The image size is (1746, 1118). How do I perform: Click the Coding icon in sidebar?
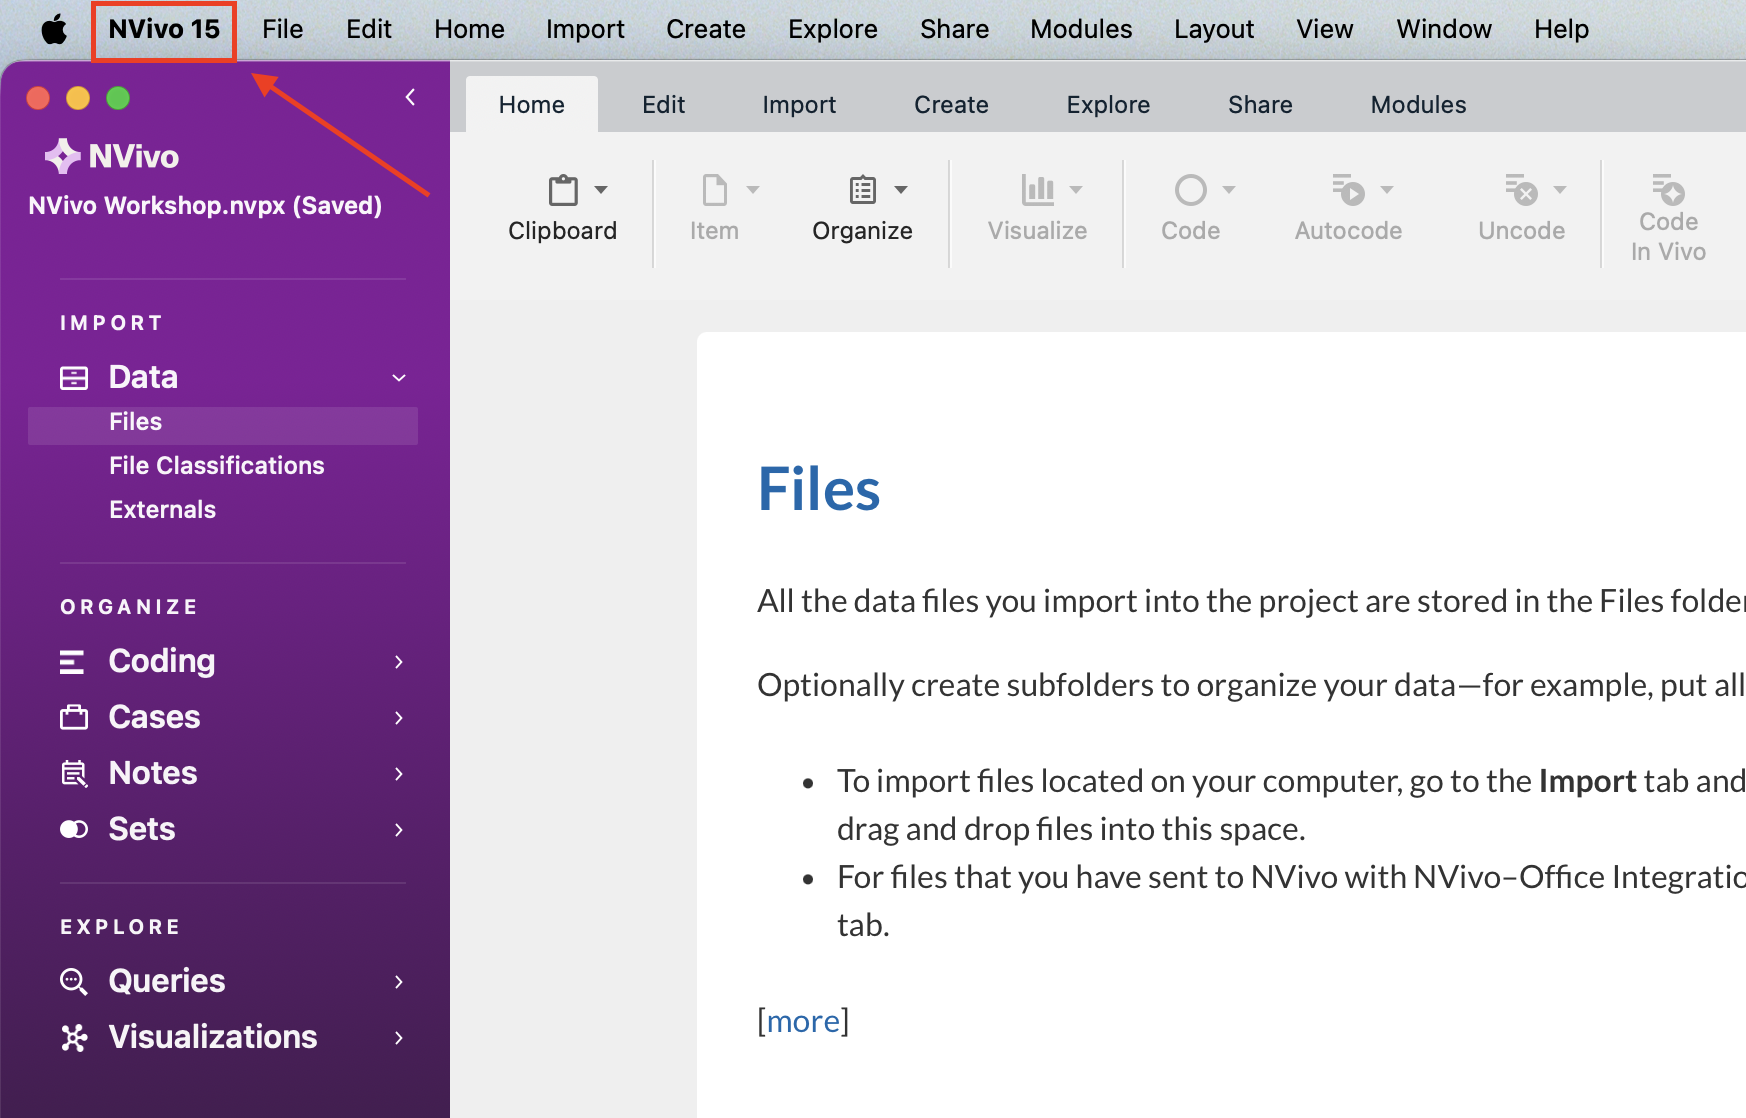[x=72, y=662]
